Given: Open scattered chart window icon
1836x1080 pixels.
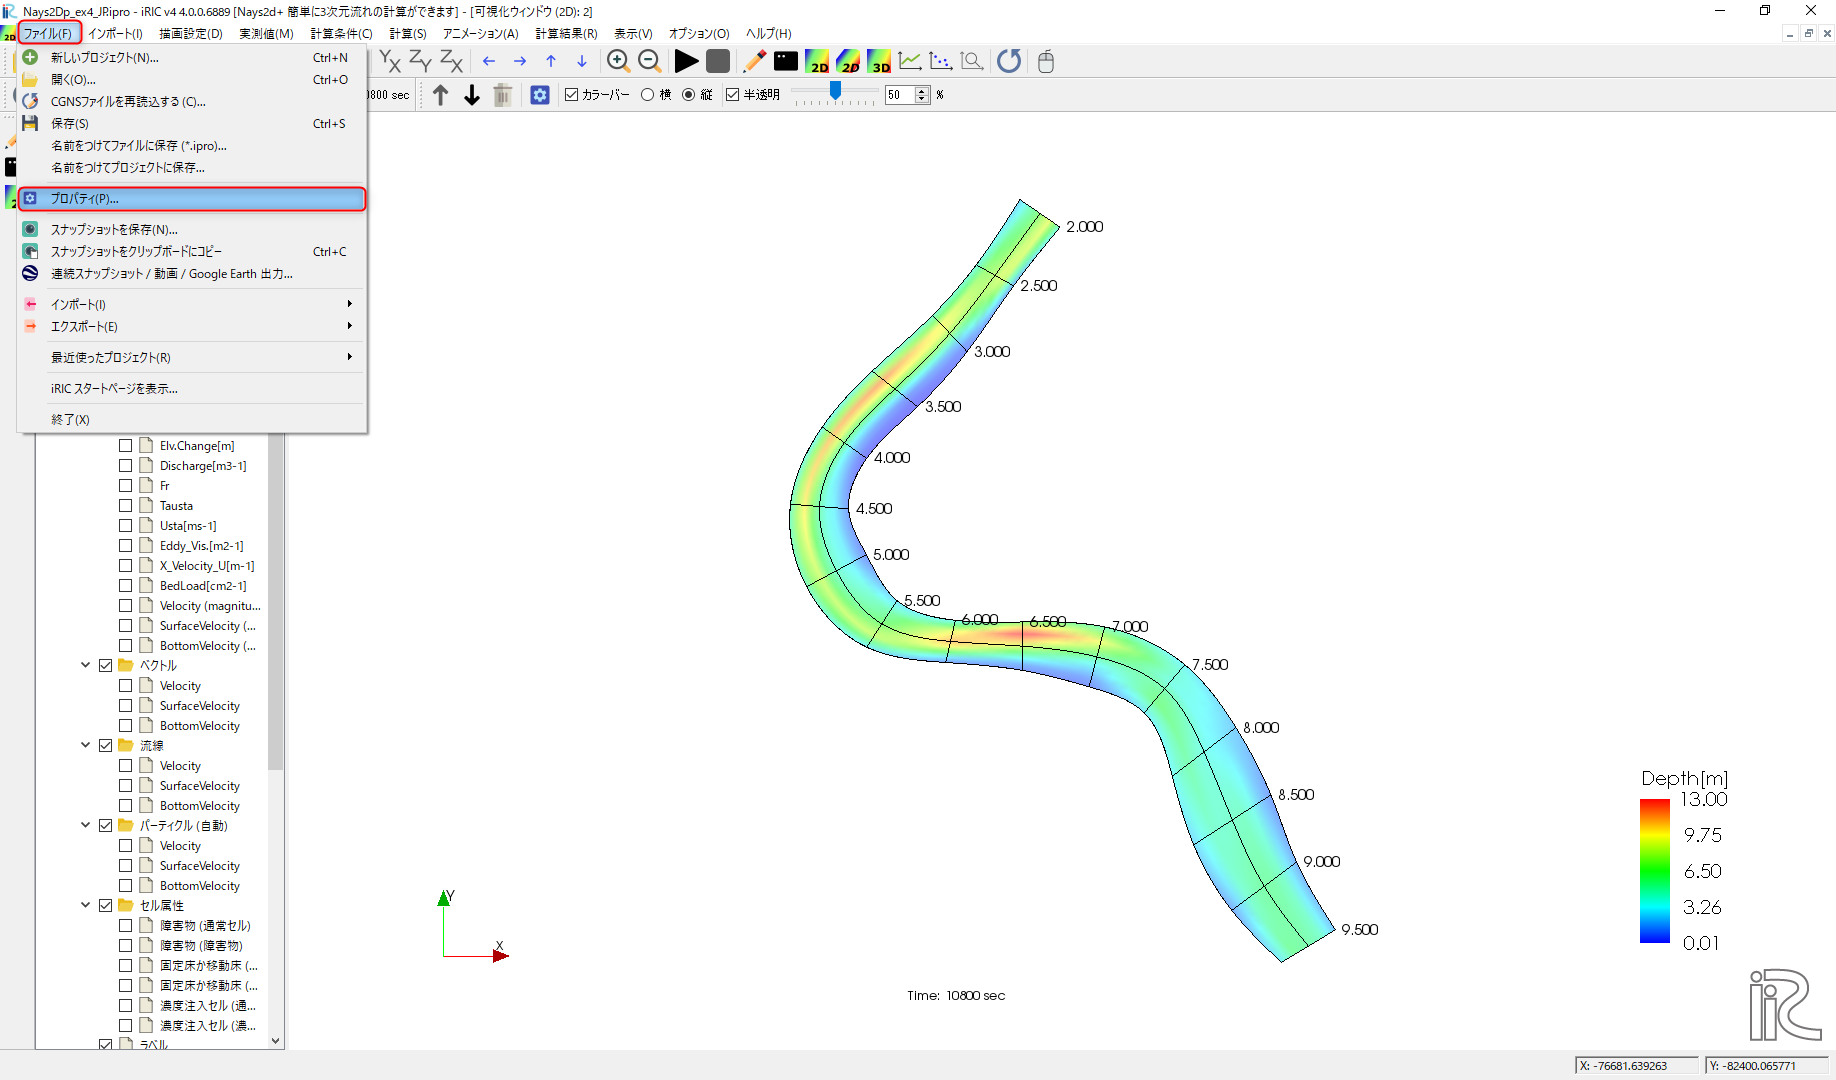Looking at the screenshot, I should [941, 61].
